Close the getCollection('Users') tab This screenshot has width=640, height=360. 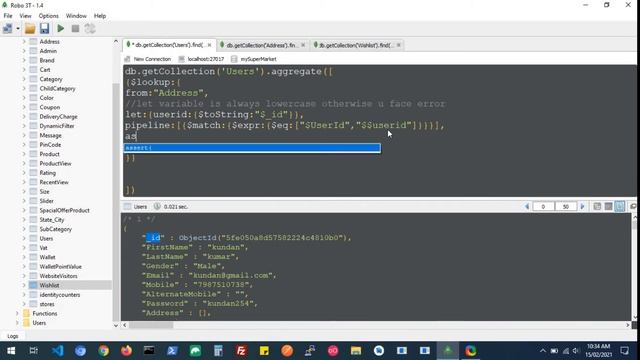click(209, 45)
